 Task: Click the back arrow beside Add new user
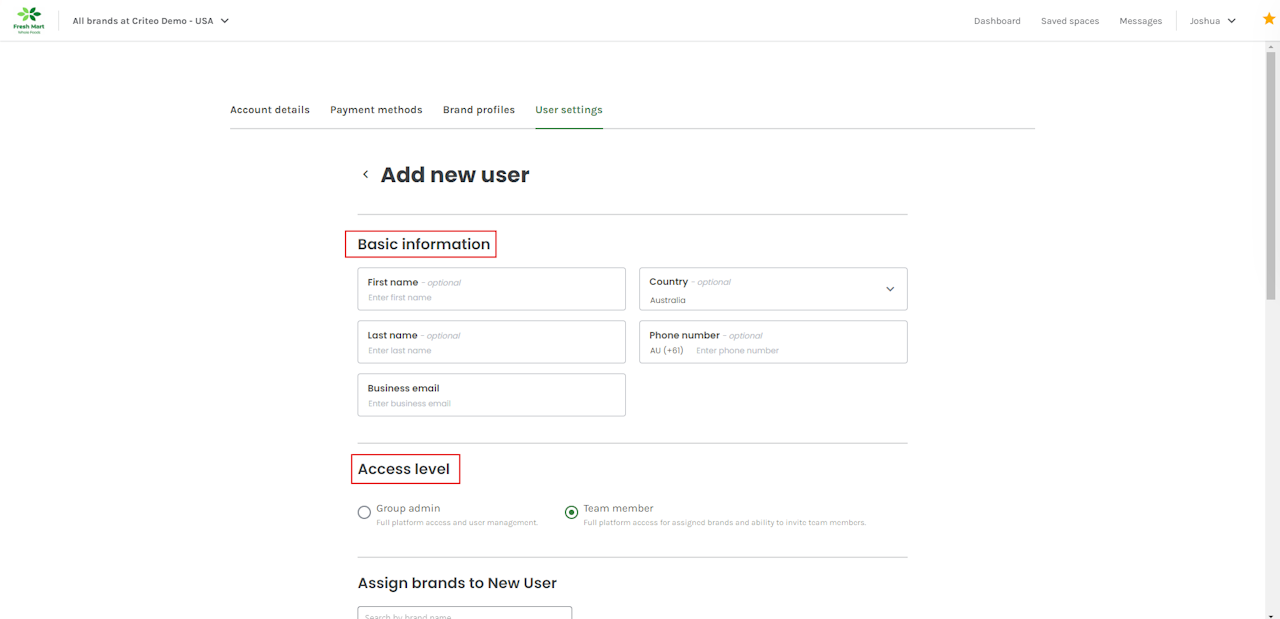click(x=365, y=175)
